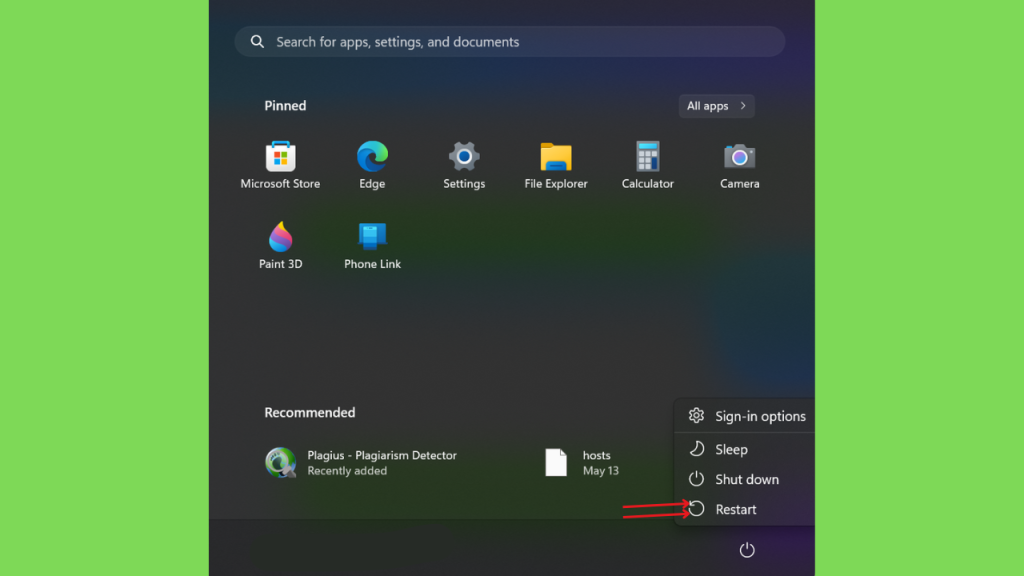Expand All apps list via chevron
The height and width of the screenshot is (576, 1024).
point(743,106)
